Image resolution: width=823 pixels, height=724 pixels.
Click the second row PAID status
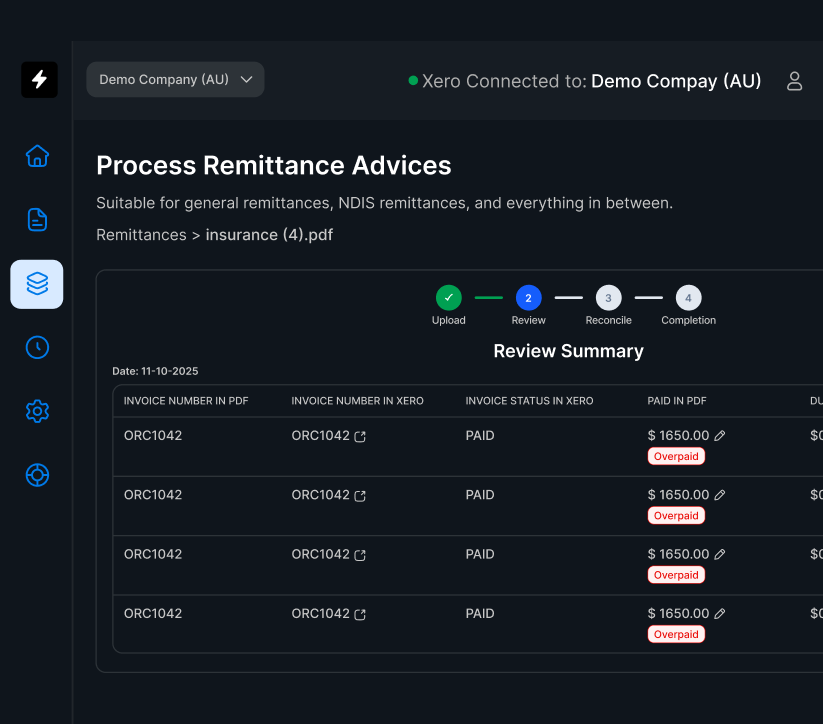click(480, 495)
